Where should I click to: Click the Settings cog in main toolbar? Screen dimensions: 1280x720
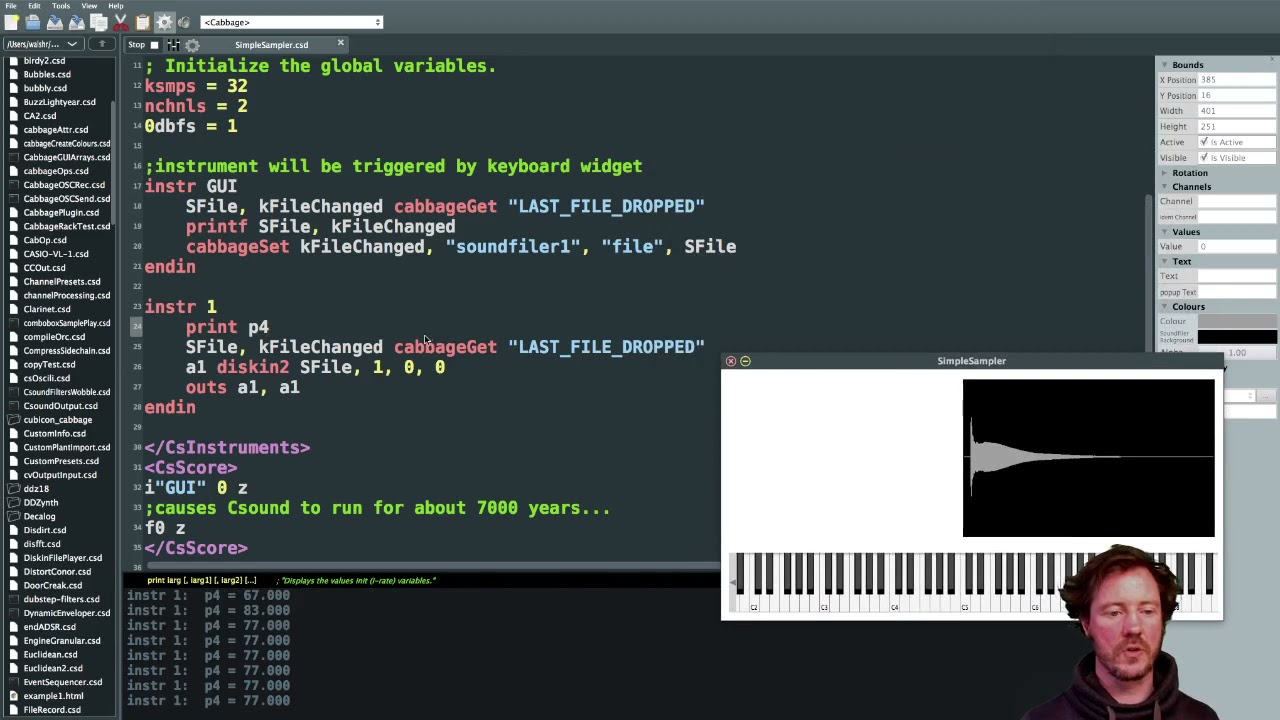165,22
